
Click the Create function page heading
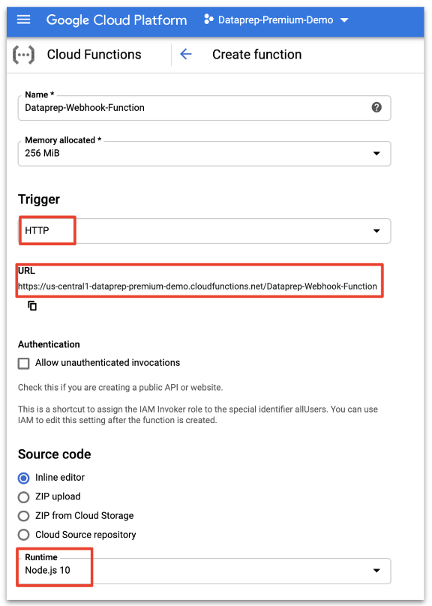(x=257, y=54)
